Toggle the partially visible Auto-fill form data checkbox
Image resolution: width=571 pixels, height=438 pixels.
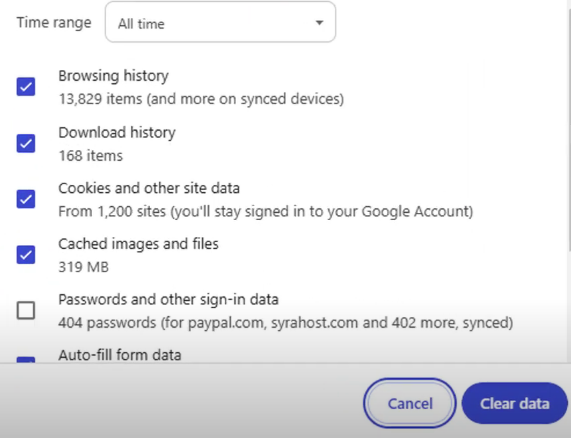click(x=26, y=360)
